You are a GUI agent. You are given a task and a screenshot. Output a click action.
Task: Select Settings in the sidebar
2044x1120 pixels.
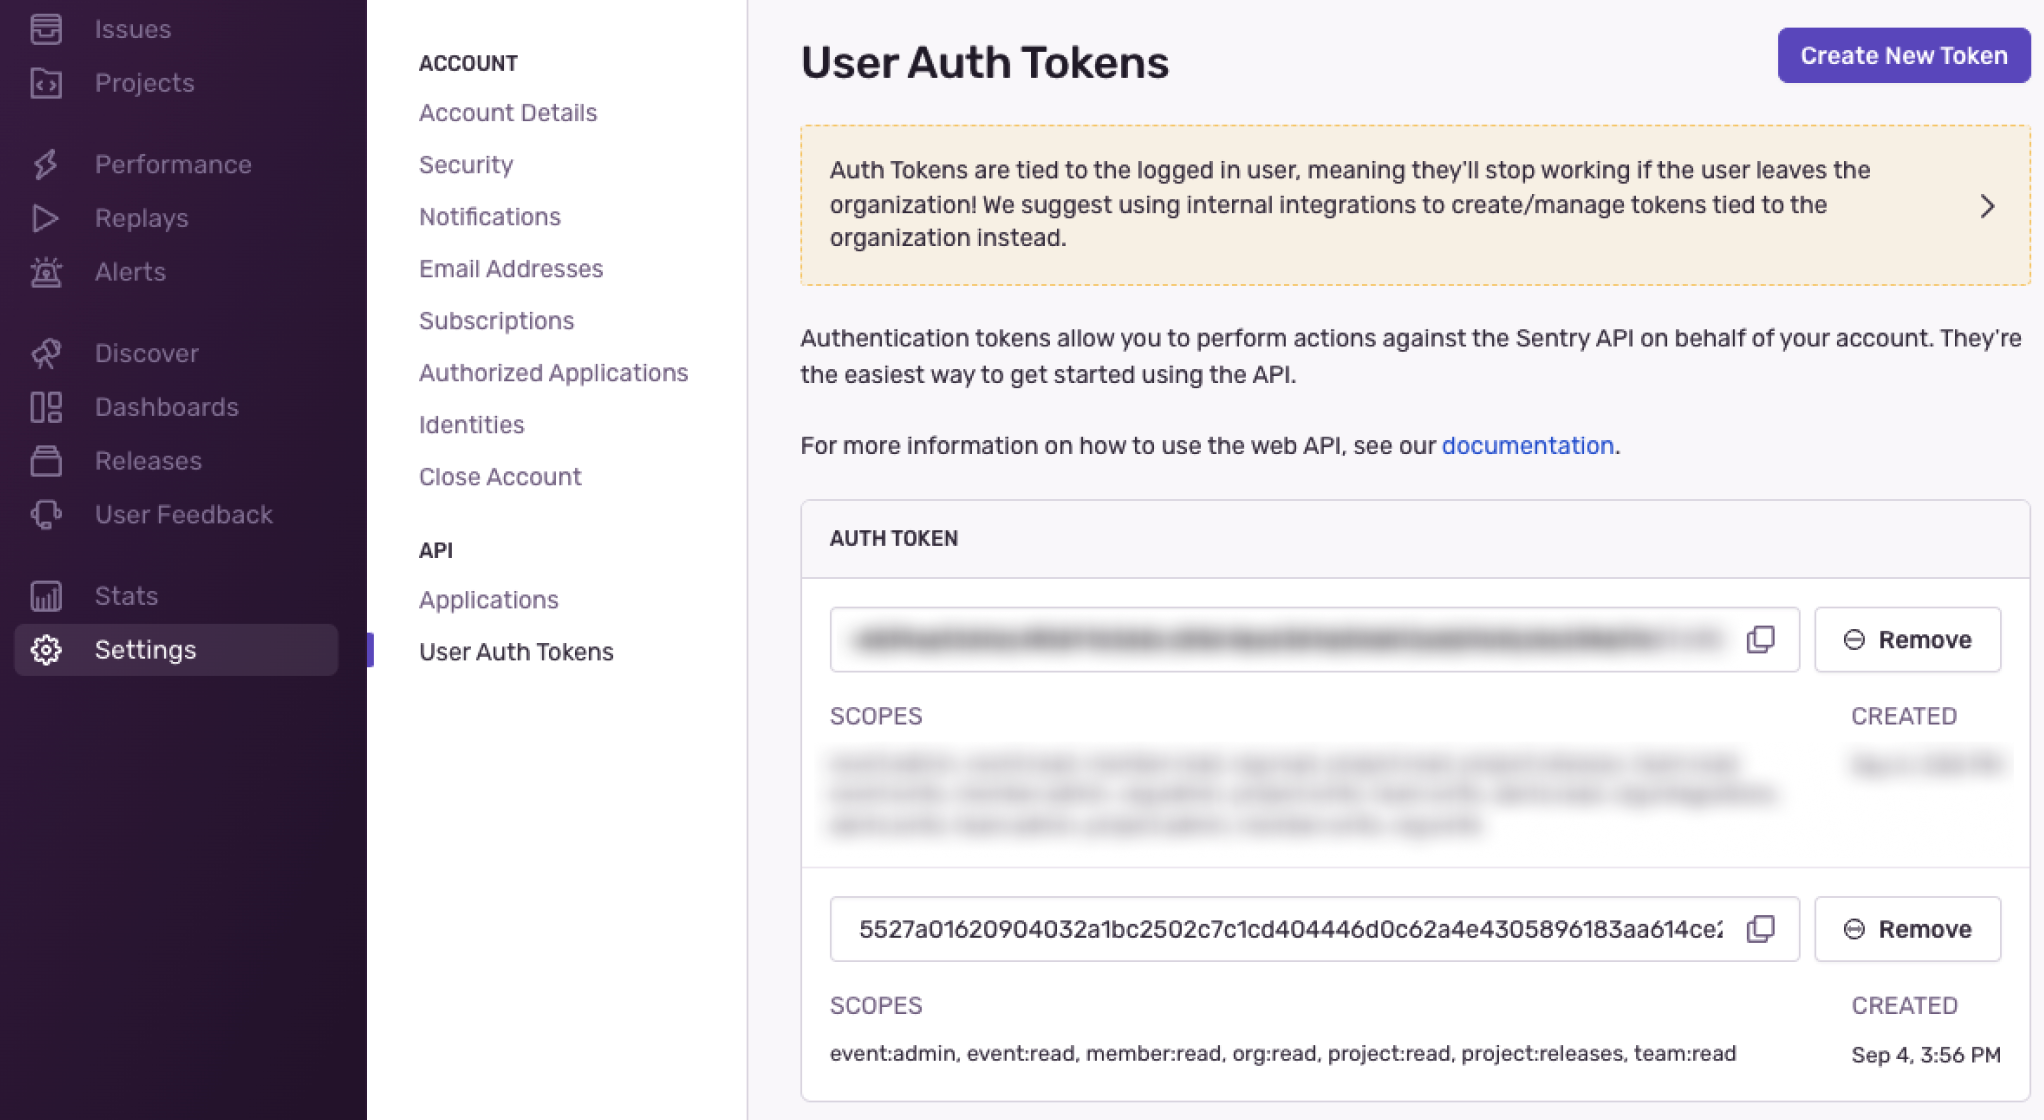176,650
